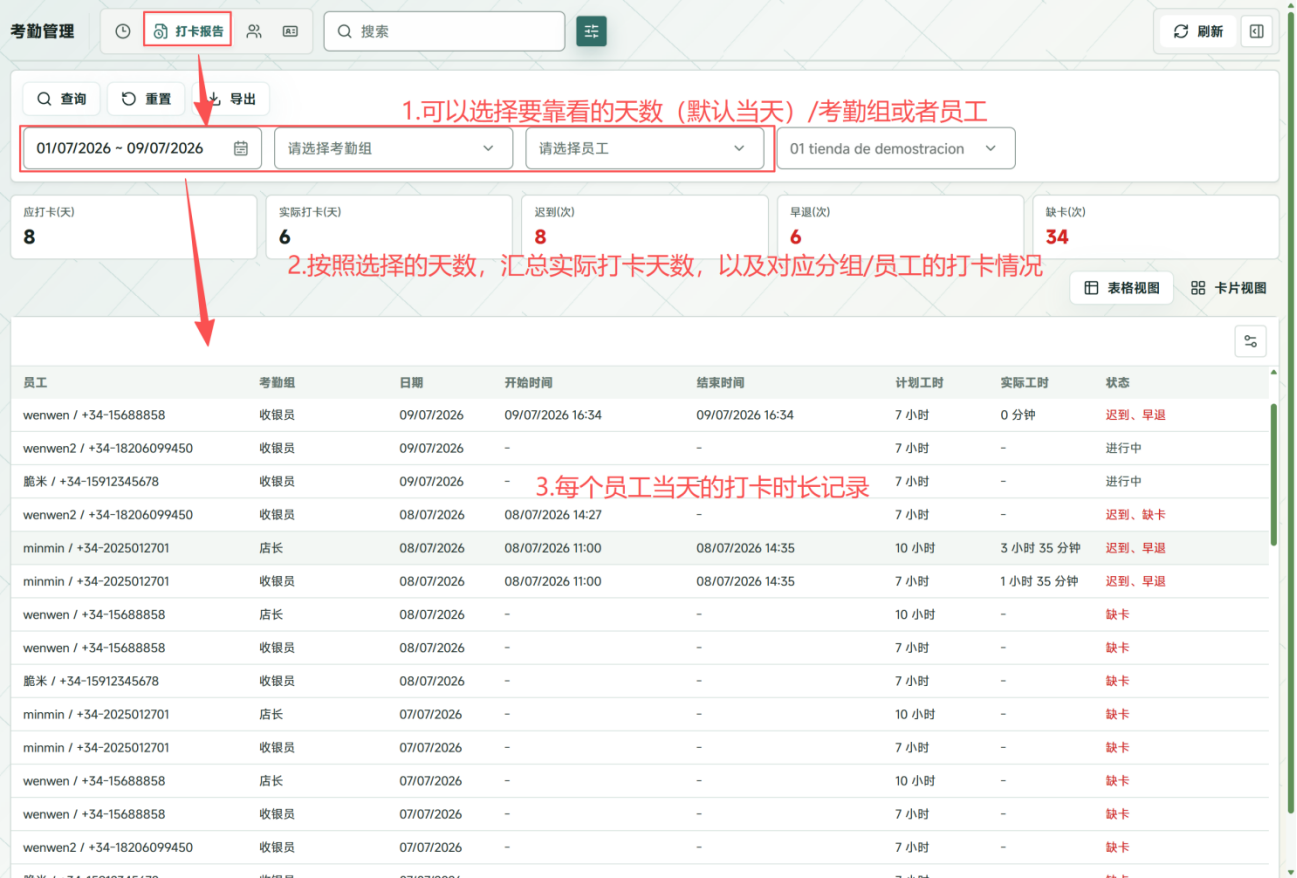Open the clock attendance tab icon
Screen dimensions: 1297x878
(x=123, y=31)
